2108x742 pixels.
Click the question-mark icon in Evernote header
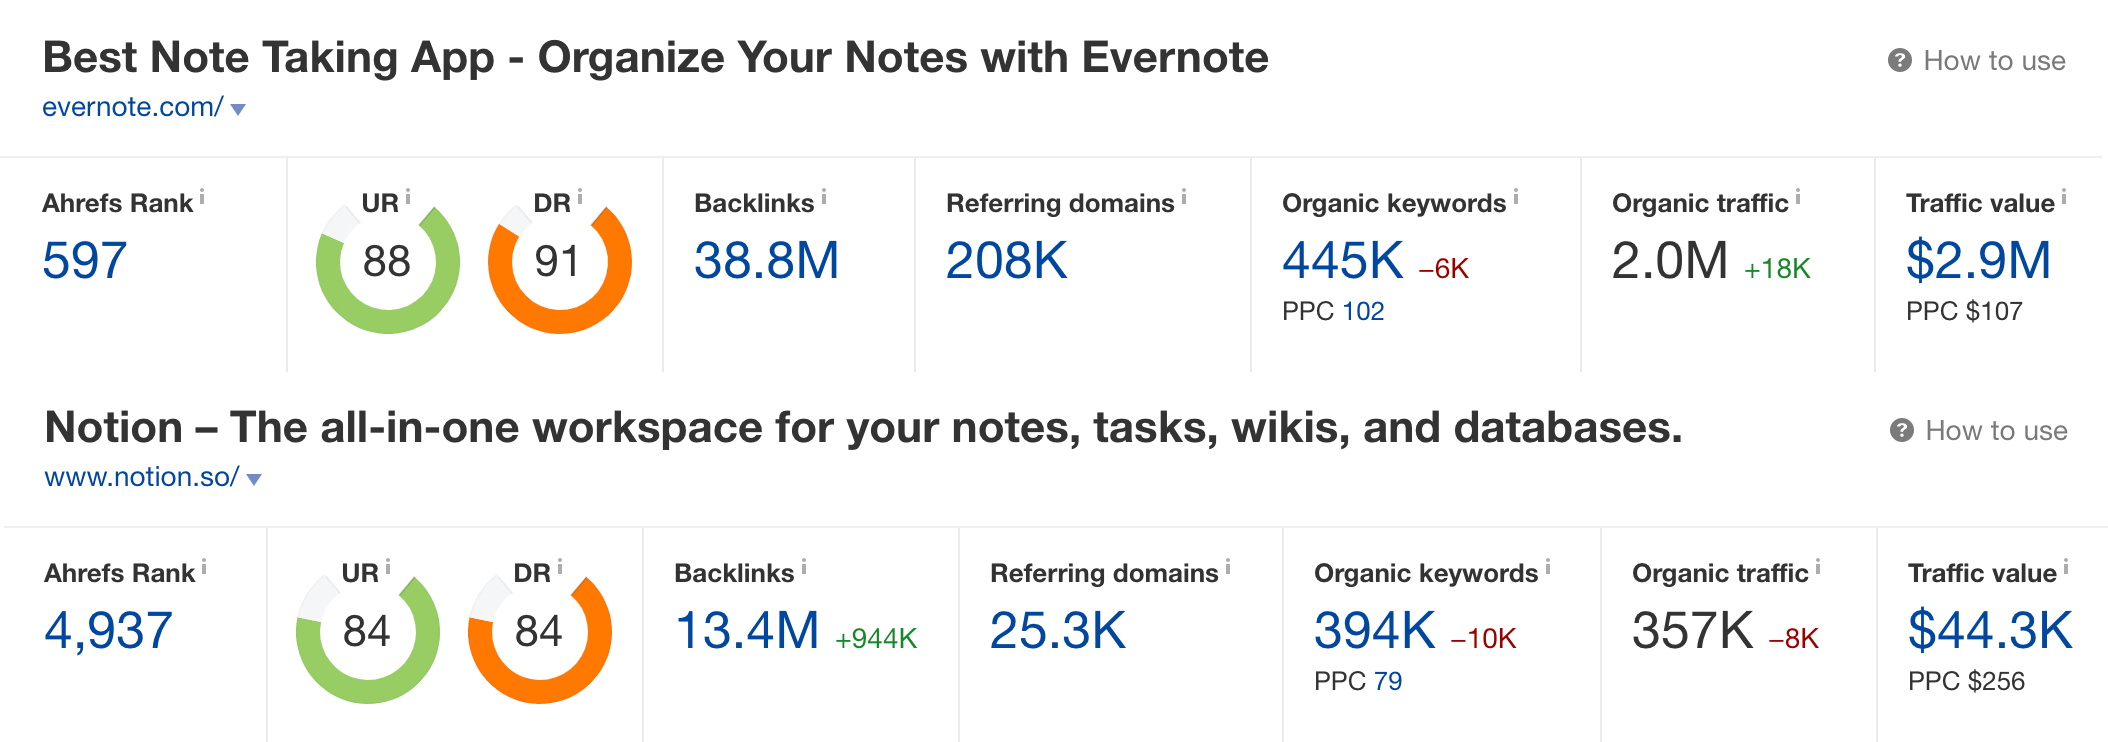click(x=1899, y=60)
